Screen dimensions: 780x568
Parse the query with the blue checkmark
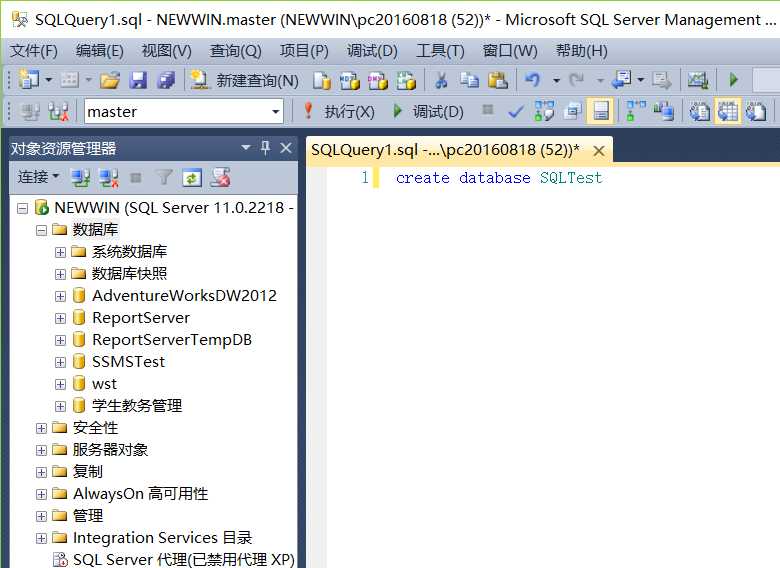click(x=516, y=112)
